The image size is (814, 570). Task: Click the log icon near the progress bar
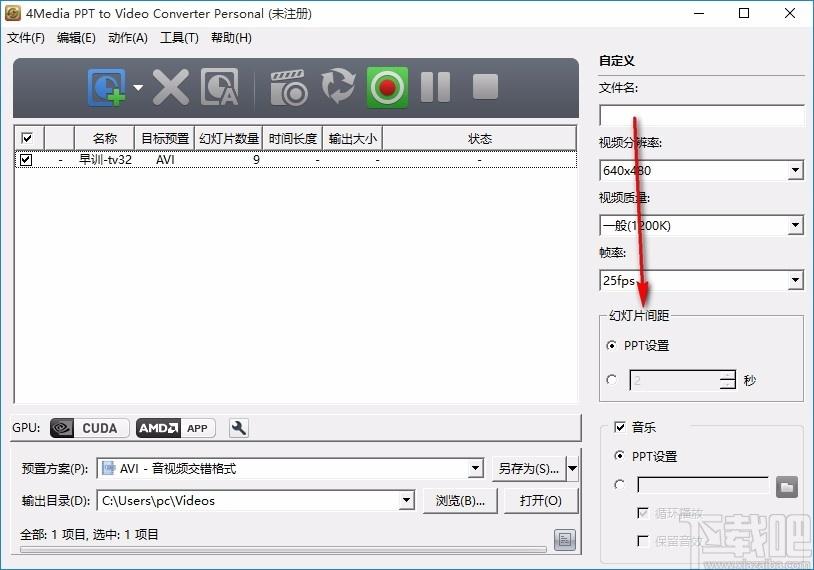point(565,540)
